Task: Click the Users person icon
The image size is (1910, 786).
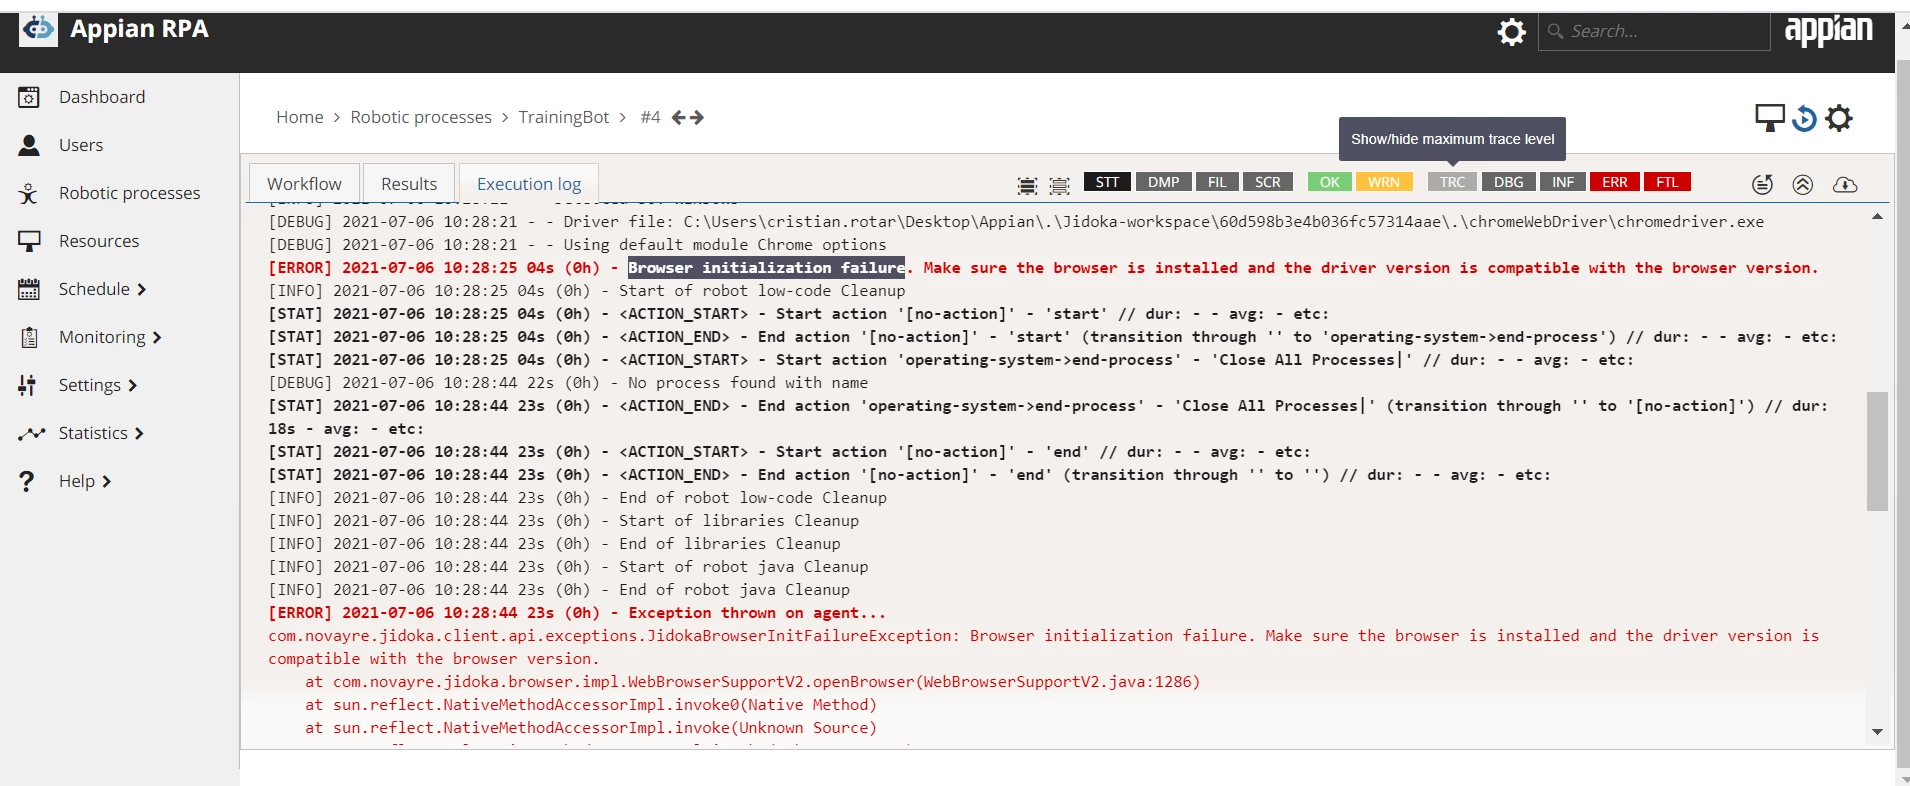Action: pyautogui.click(x=29, y=145)
